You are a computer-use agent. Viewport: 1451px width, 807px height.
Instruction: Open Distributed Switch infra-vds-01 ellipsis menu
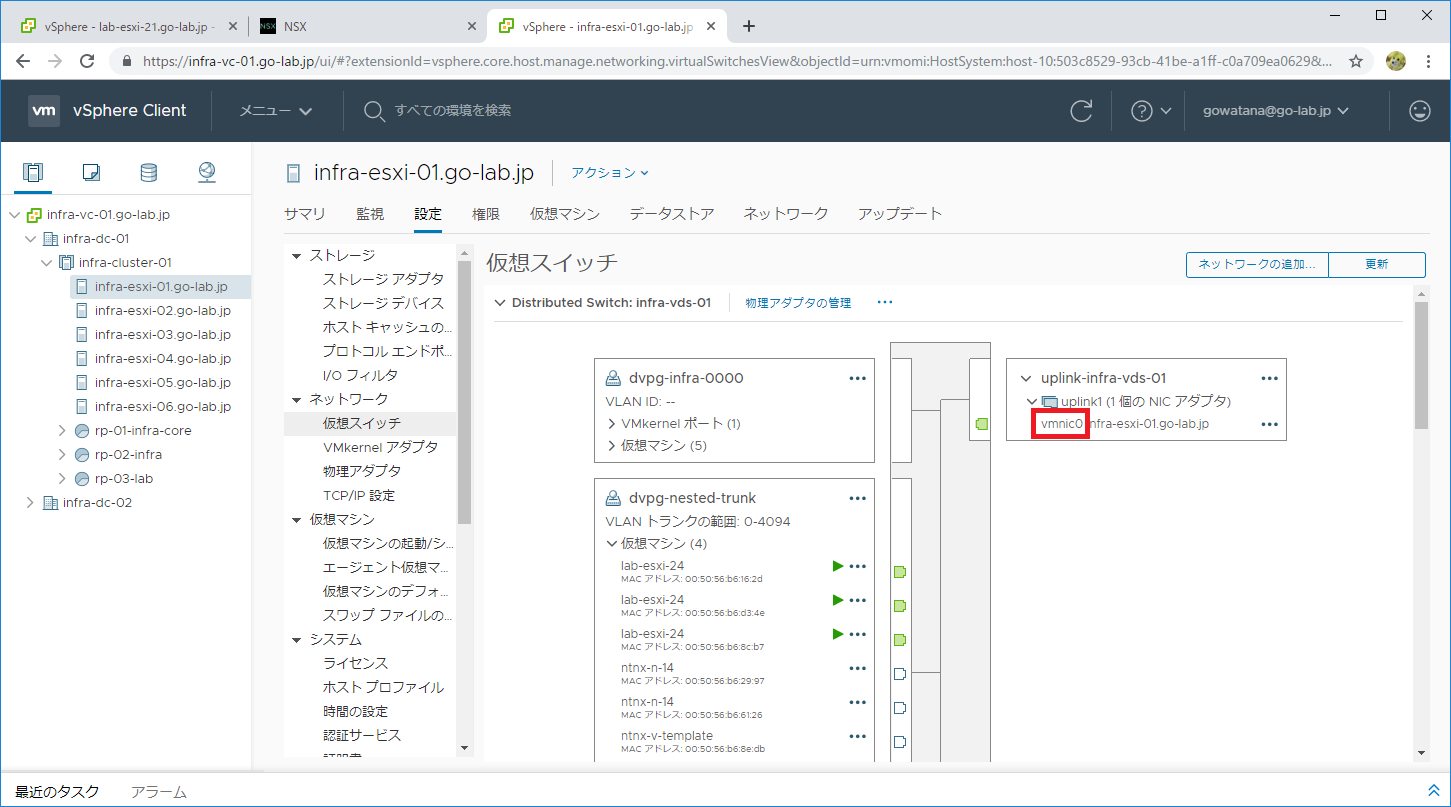(885, 302)
